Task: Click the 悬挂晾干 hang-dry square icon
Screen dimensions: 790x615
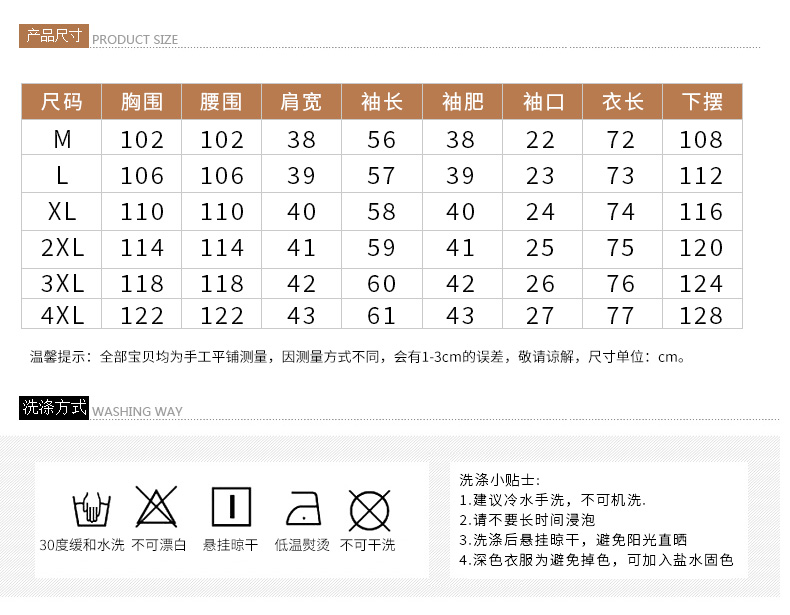Action: click(231, 506)
